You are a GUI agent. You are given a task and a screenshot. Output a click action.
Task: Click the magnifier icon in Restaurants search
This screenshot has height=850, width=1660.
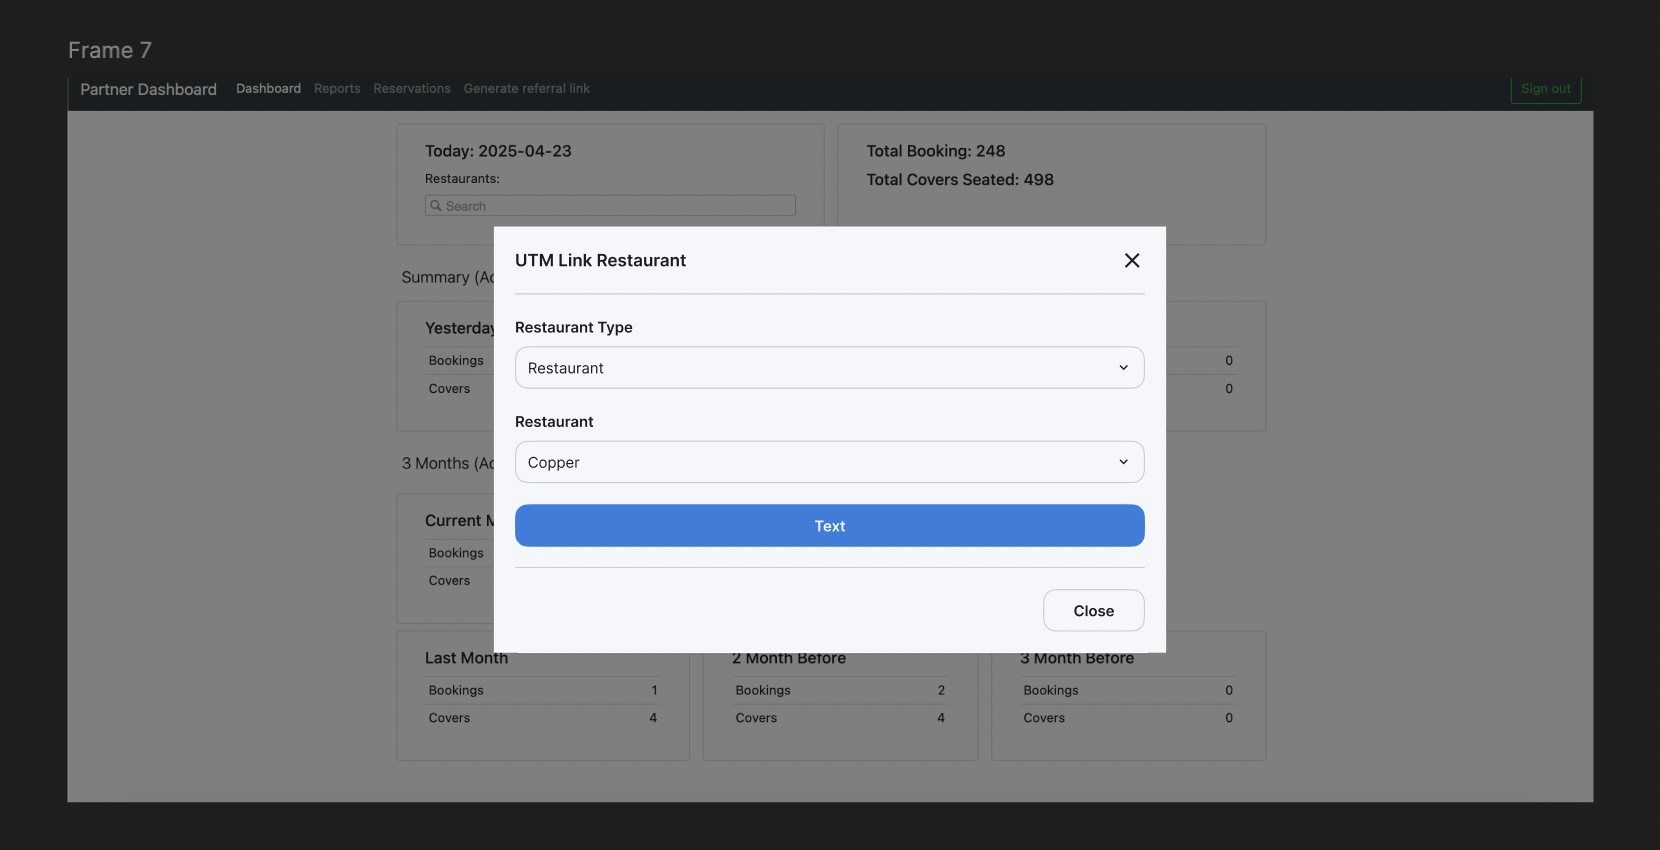coord(436,206)
